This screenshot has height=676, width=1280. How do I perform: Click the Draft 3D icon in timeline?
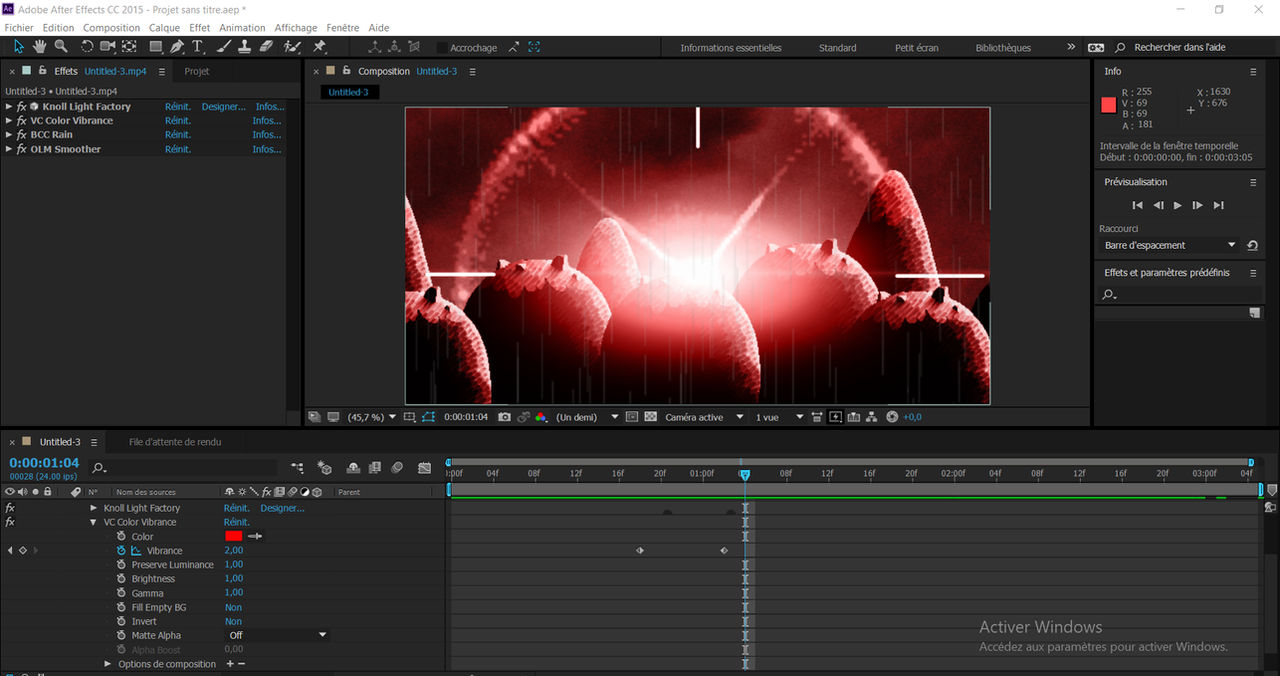coord(324,467)
